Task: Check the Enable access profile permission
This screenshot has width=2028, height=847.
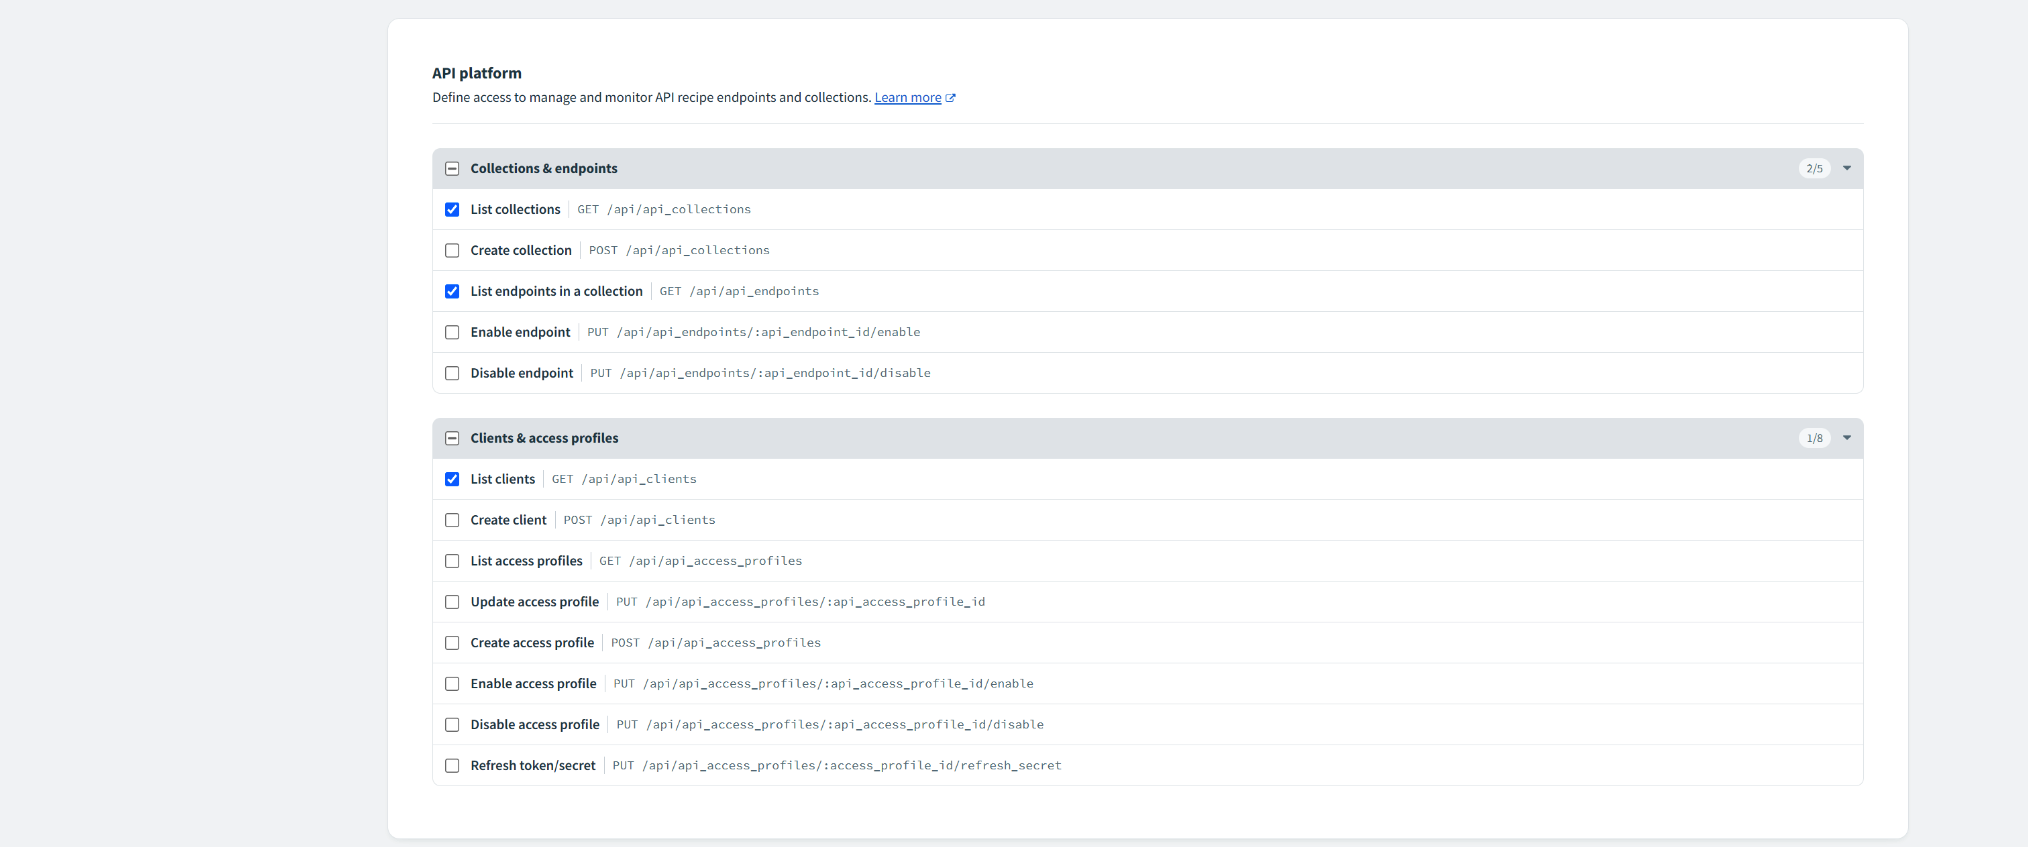Action: pyautogui.click(x=452, y=684)
